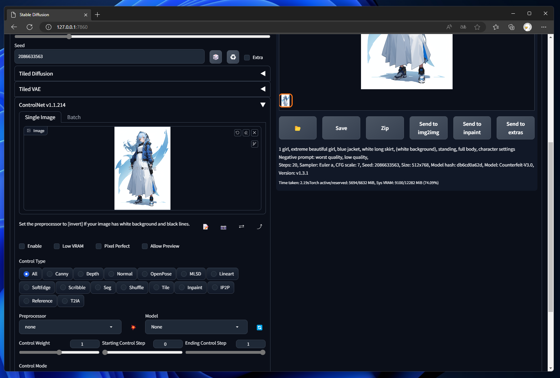Select the Shuffle control type

pyautogui.click(x=132, y=288)
